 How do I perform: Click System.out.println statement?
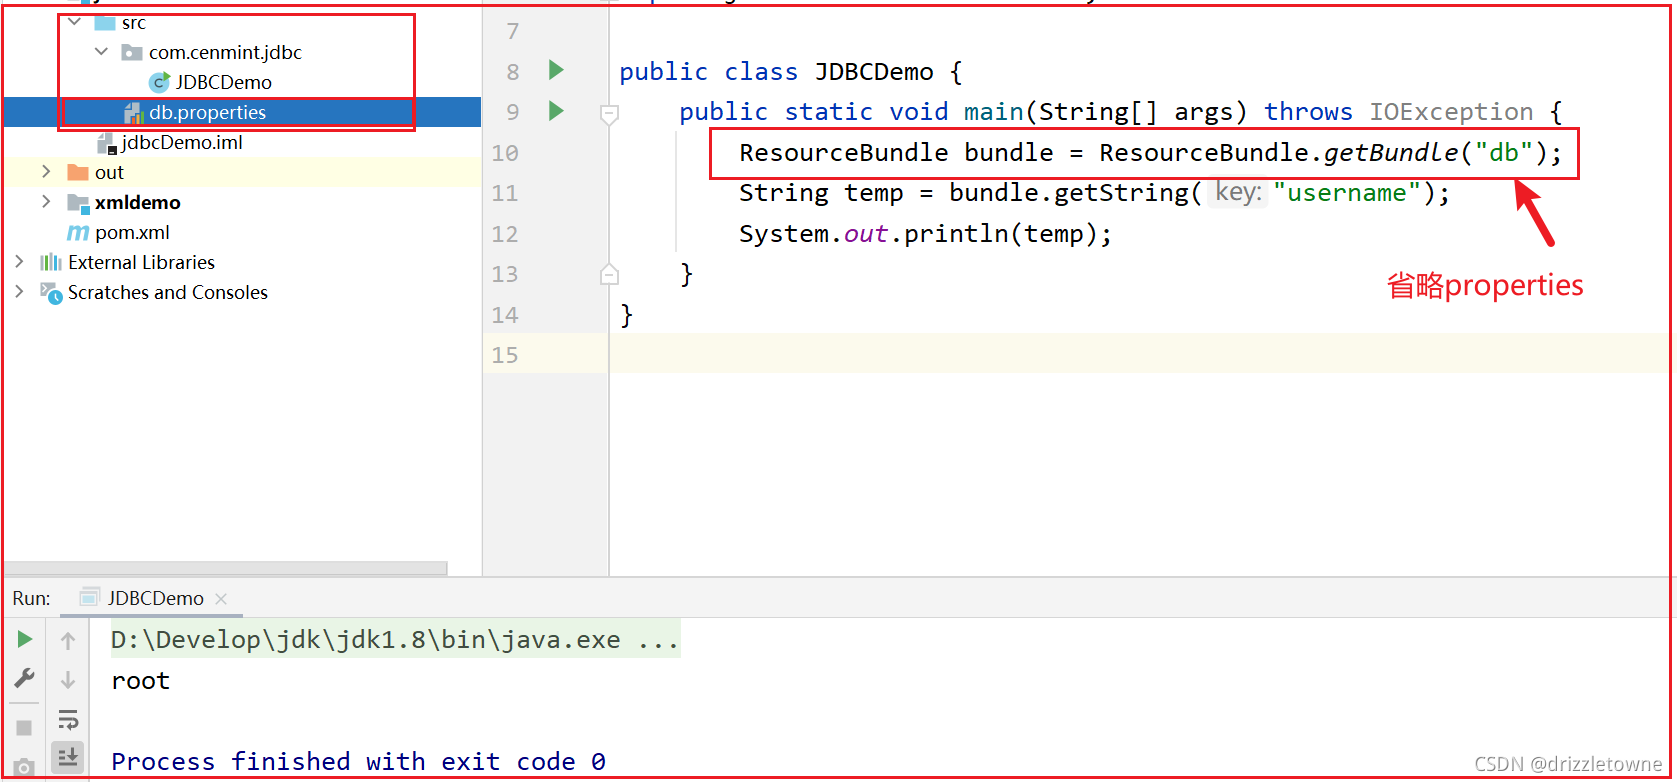pos(925,234)
